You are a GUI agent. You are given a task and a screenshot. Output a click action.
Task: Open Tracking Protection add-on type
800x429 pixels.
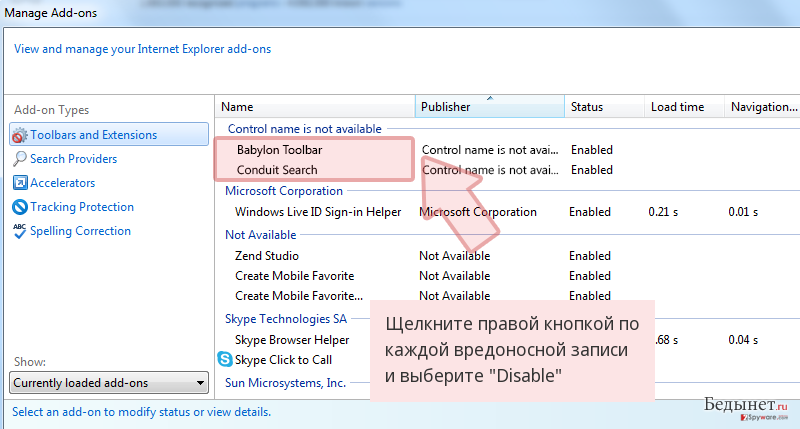pos(82,207)
